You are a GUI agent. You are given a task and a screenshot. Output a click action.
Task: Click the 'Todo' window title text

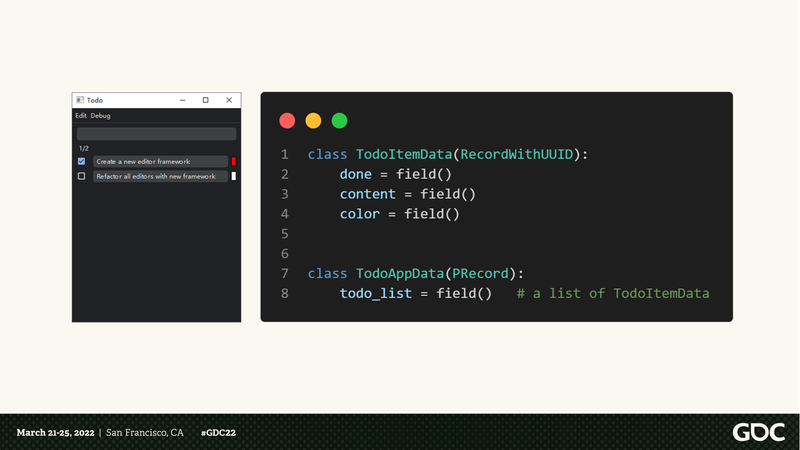[x=94, y=101]
